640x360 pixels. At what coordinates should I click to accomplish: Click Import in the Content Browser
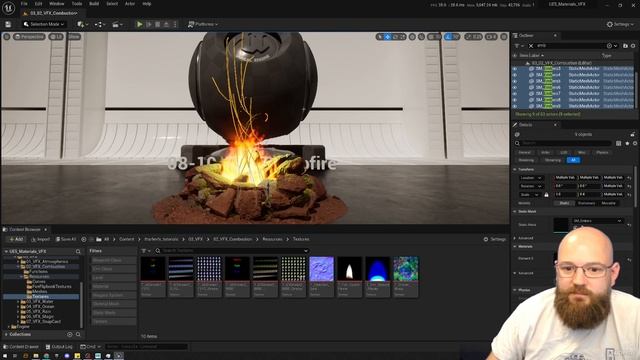pos(40,239)
